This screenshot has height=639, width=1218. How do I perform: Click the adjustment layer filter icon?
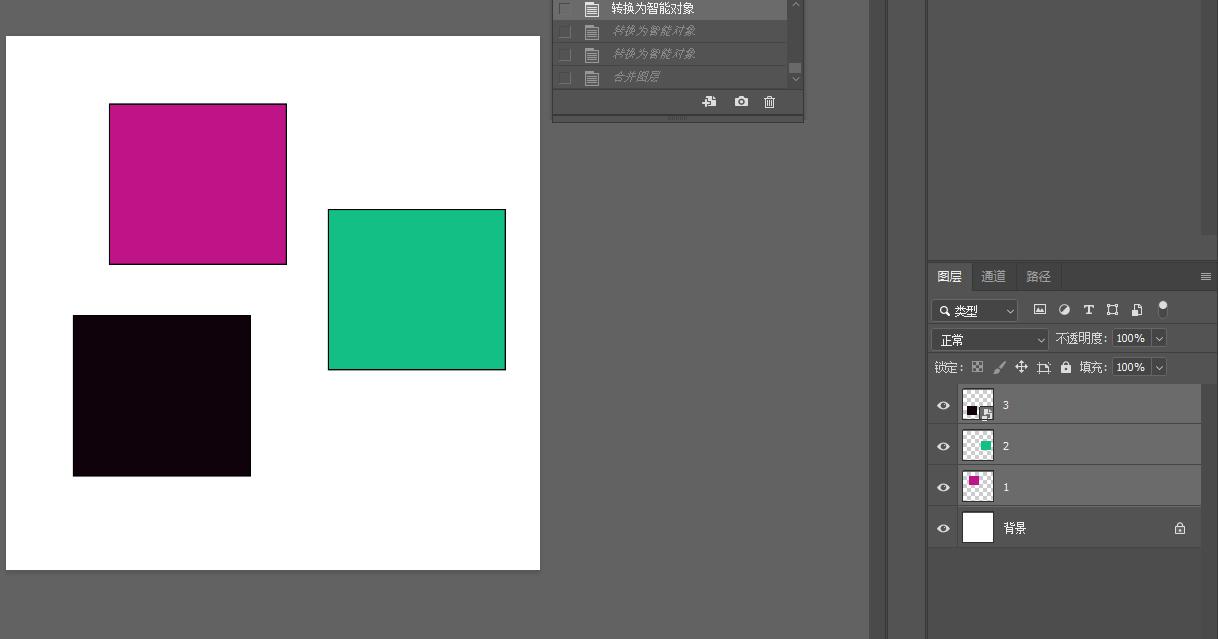pyautogui.click(x=1064, y=310)
